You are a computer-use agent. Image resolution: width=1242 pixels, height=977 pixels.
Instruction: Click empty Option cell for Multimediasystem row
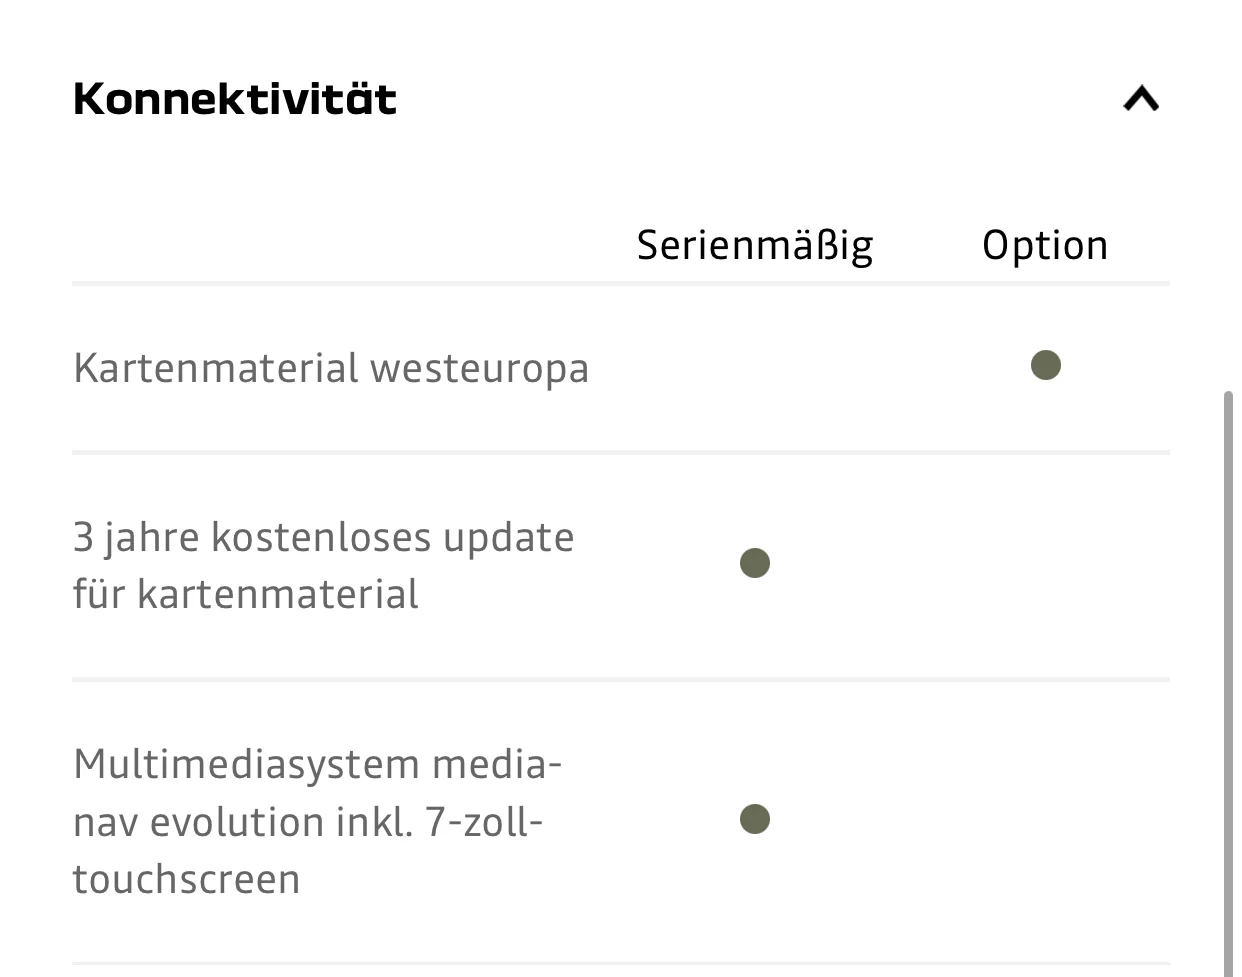tap(1045, 820)
